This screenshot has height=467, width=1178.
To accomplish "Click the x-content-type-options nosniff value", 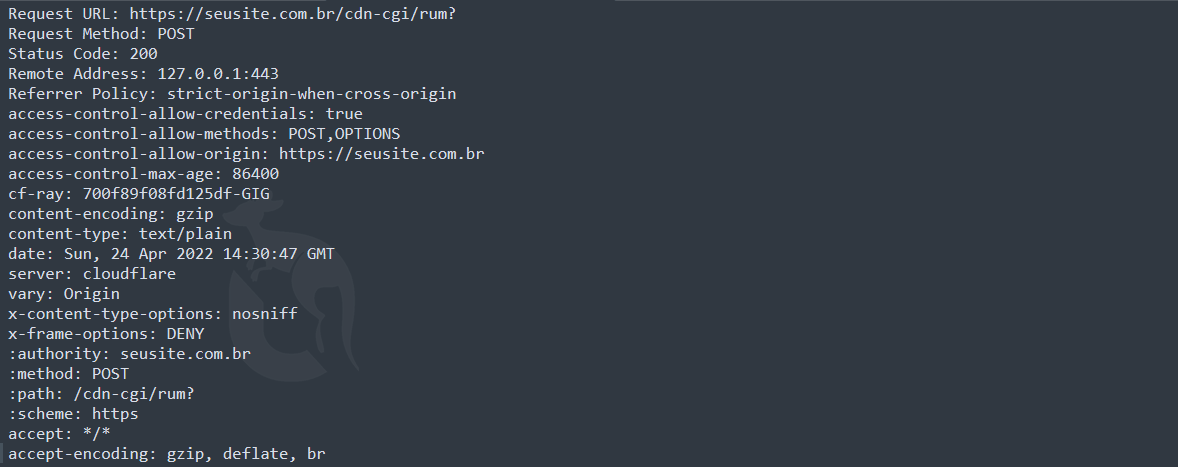I will (x=264, y=313).
